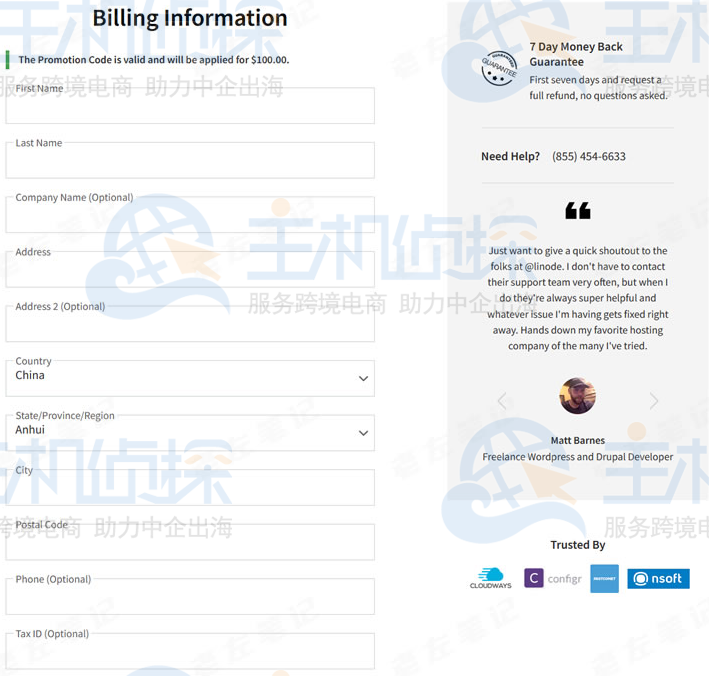Open the Country dropdown
This screenshot has height=676, width=709.
click(x=190, y=378)
